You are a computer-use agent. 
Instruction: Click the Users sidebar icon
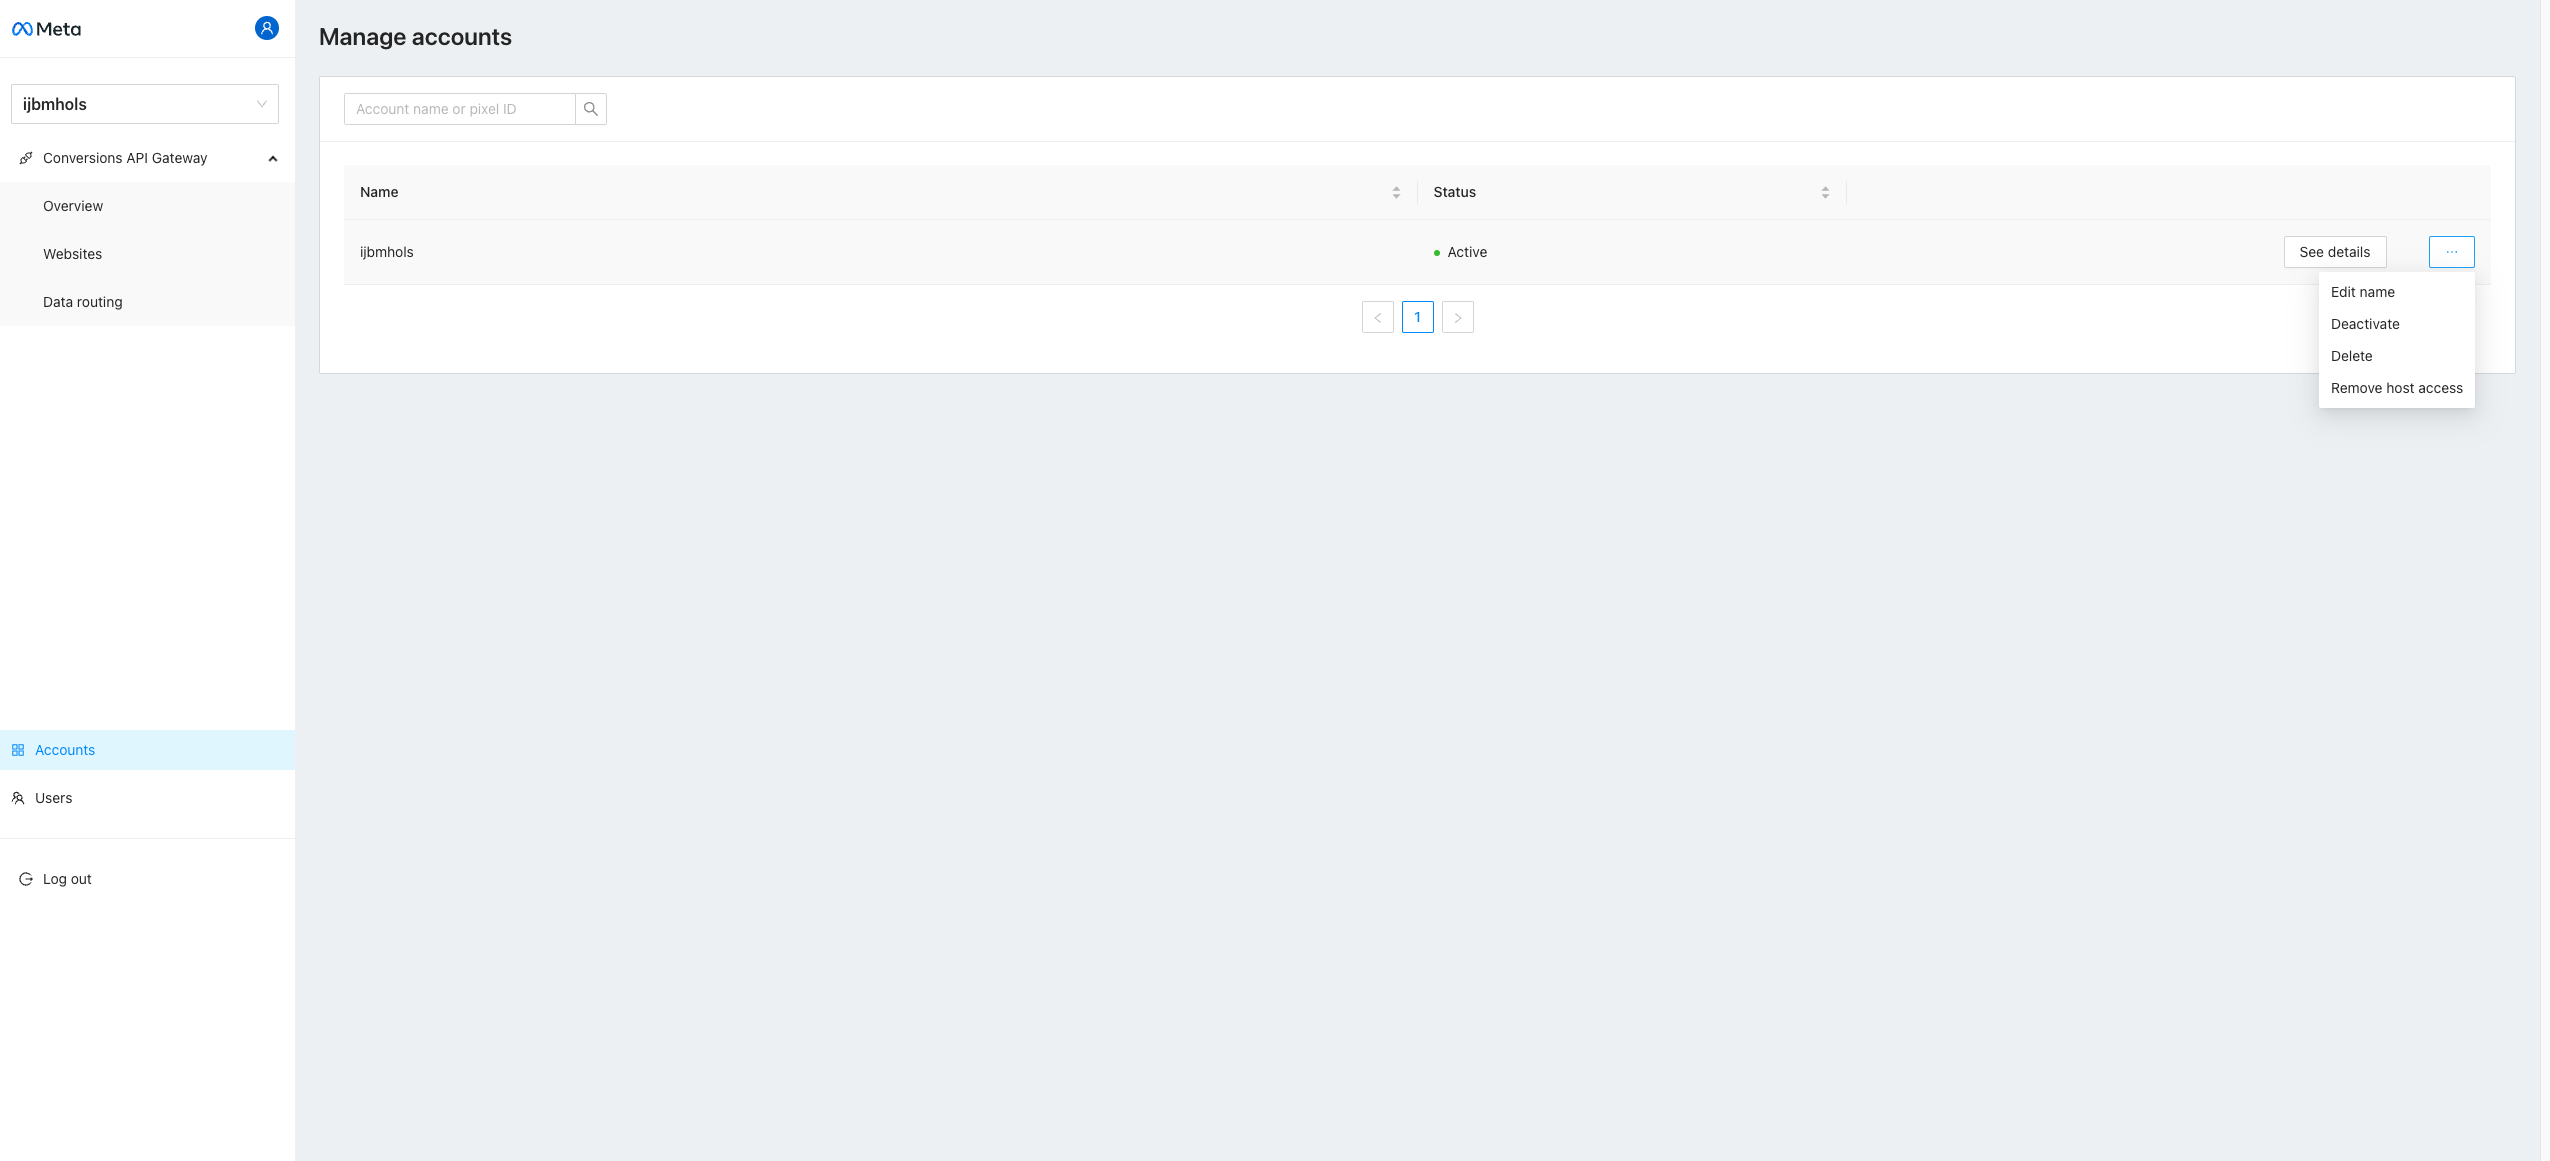coord(18,798)
